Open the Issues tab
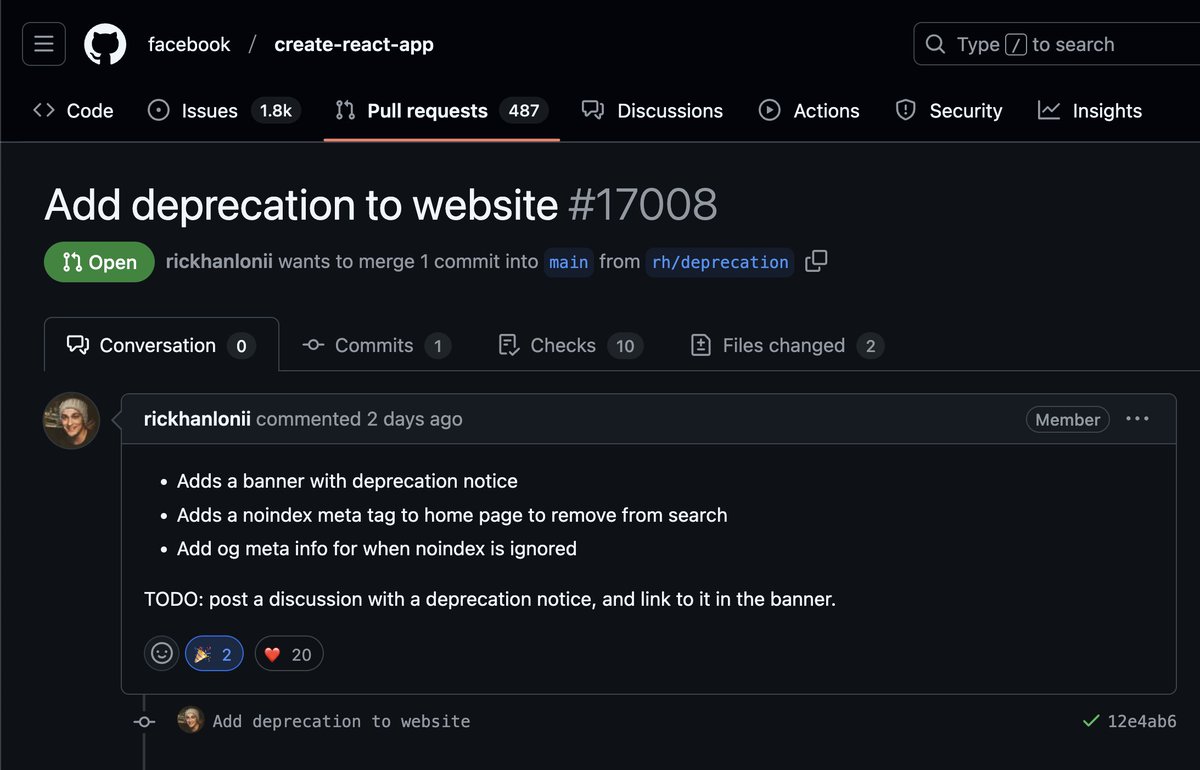The image size is (1200, 770). [x=222, y=111]
